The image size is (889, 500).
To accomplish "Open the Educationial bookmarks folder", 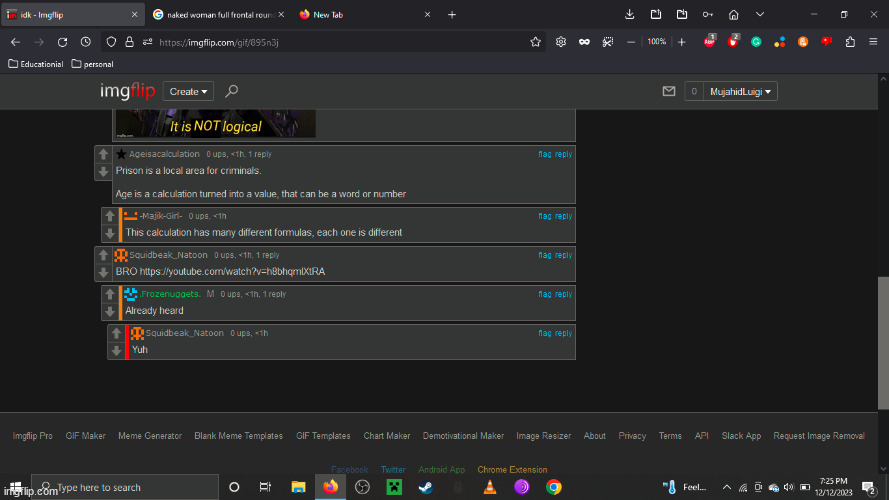I will click(36, 64).
